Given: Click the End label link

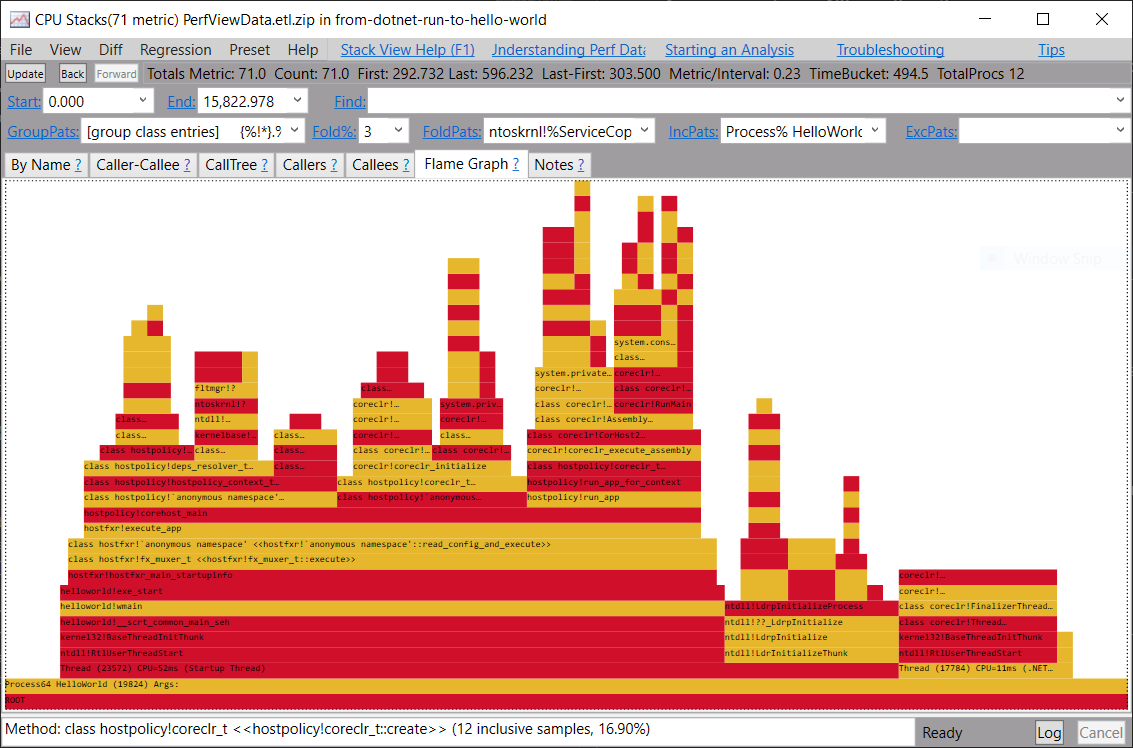Looking at the screenshot, I should 181,102.
